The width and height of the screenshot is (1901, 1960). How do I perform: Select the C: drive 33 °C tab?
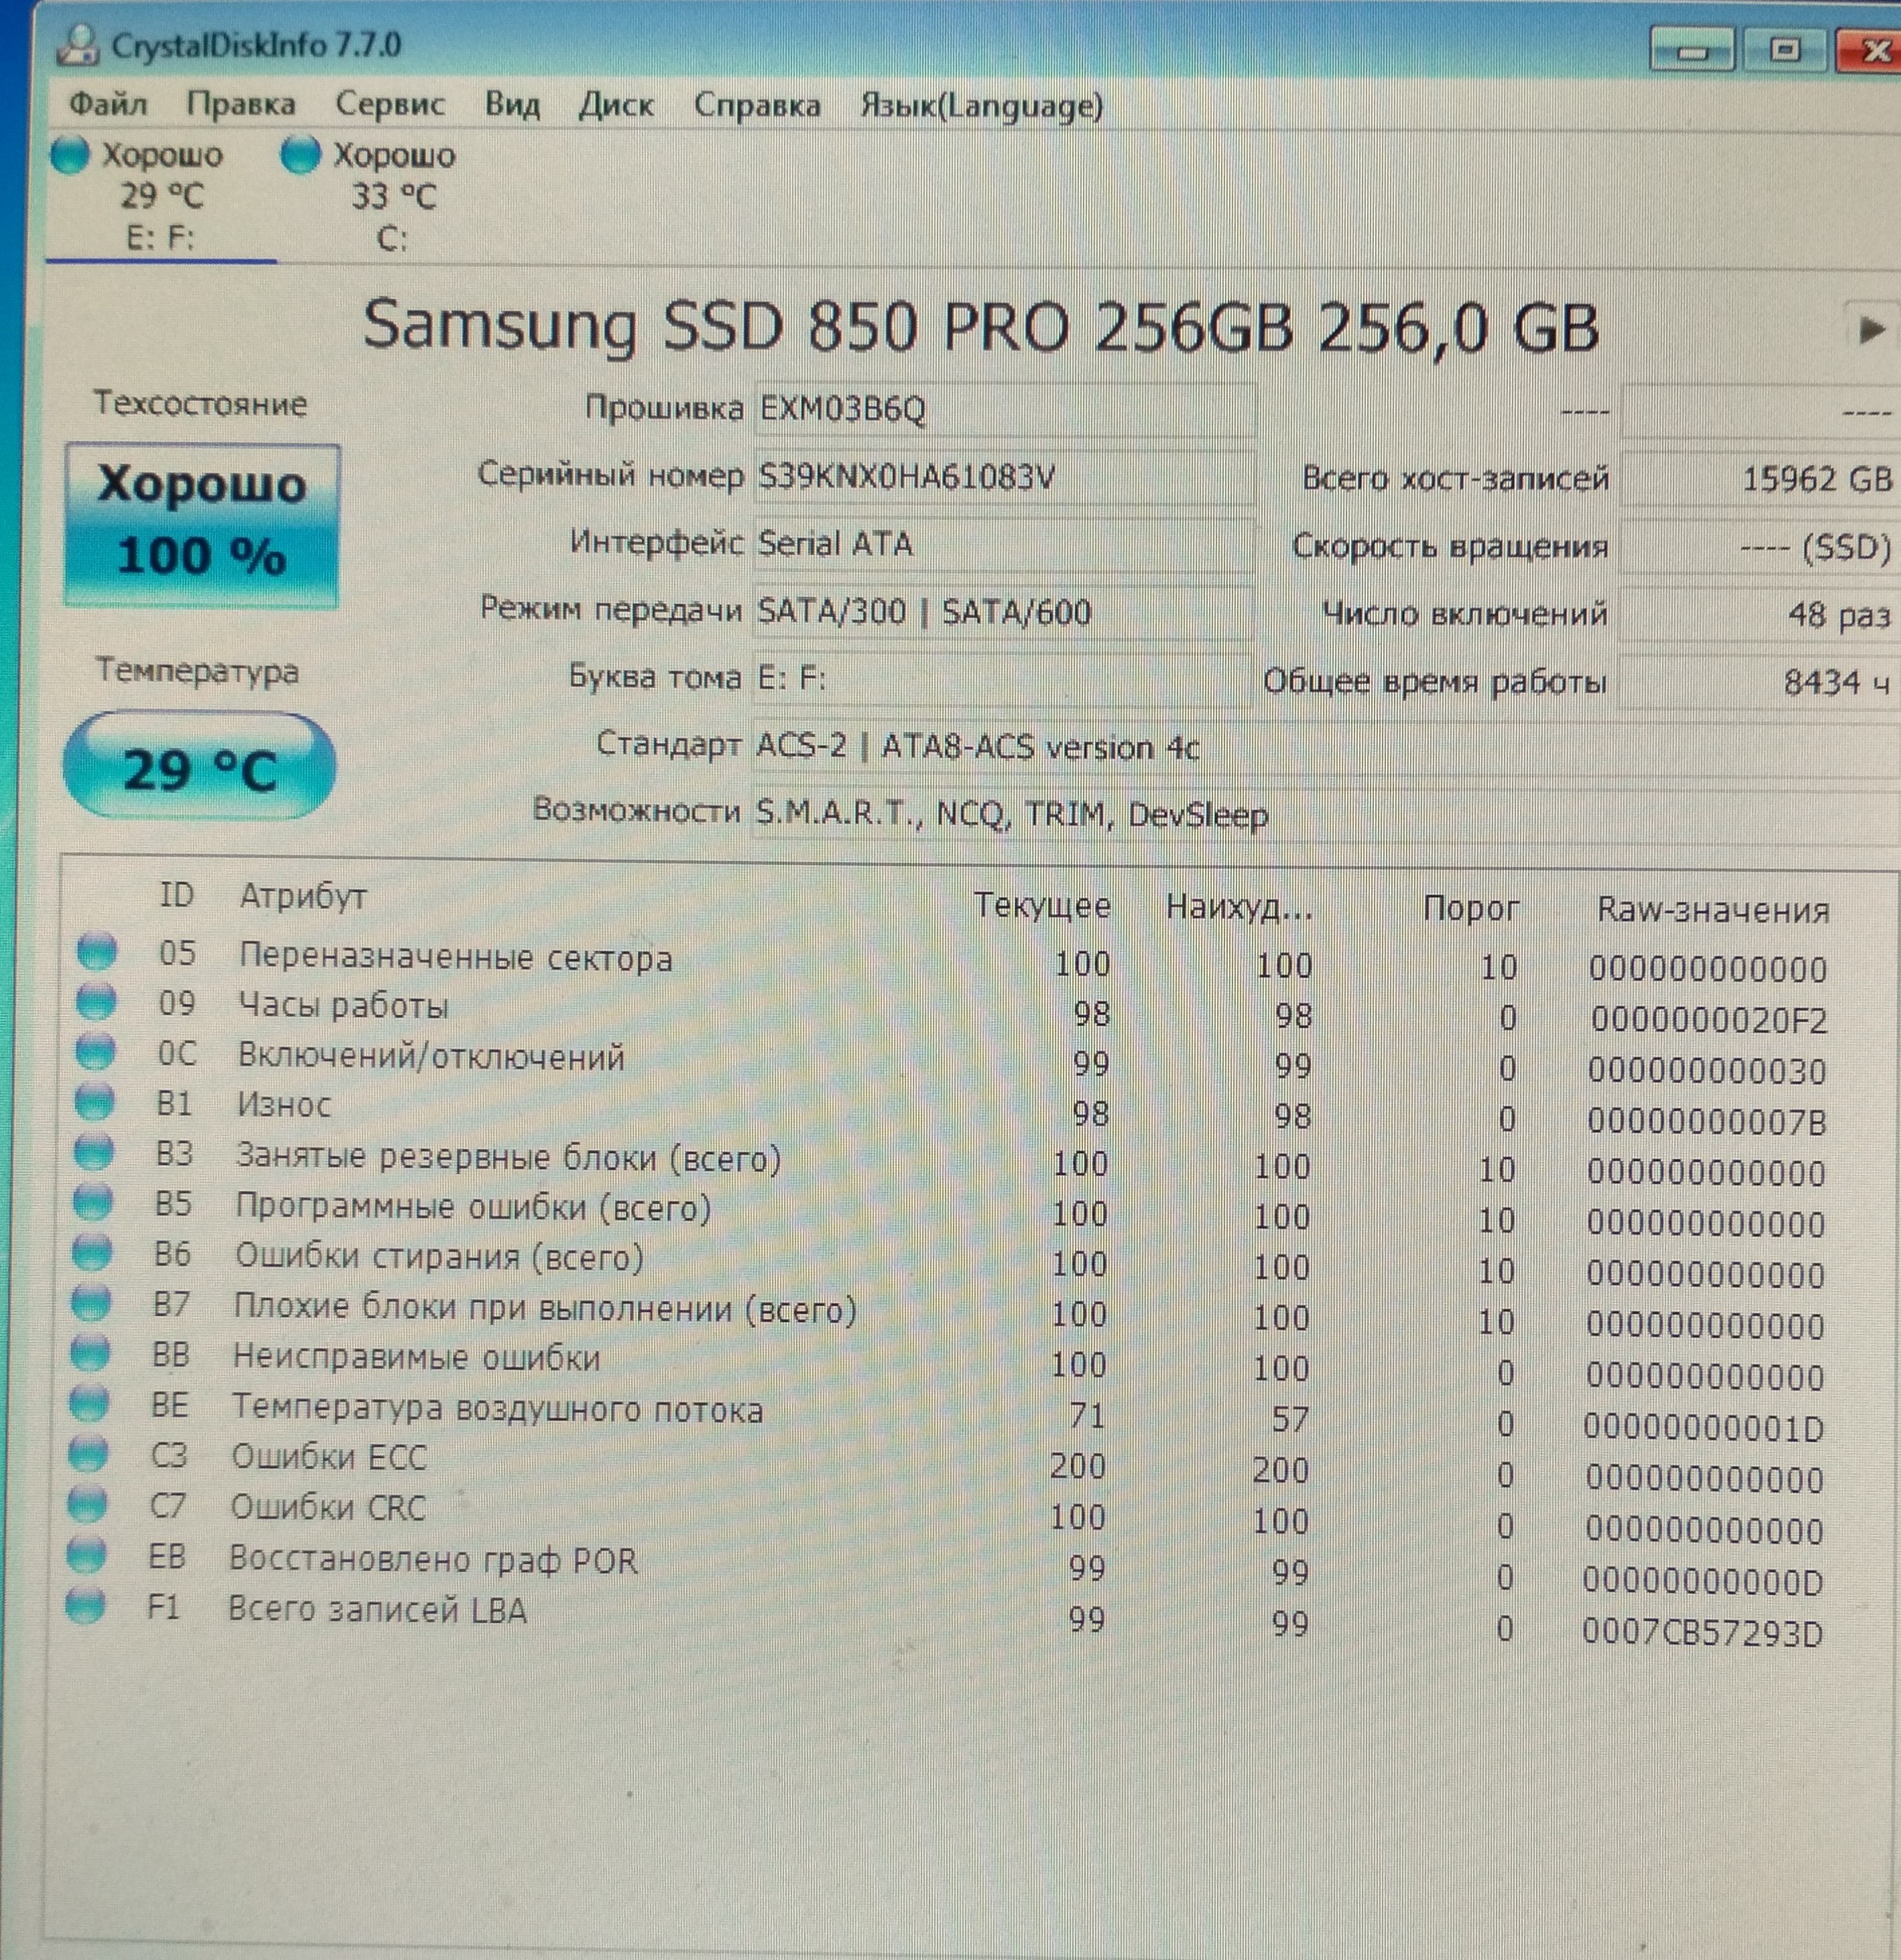click(392, 197)
